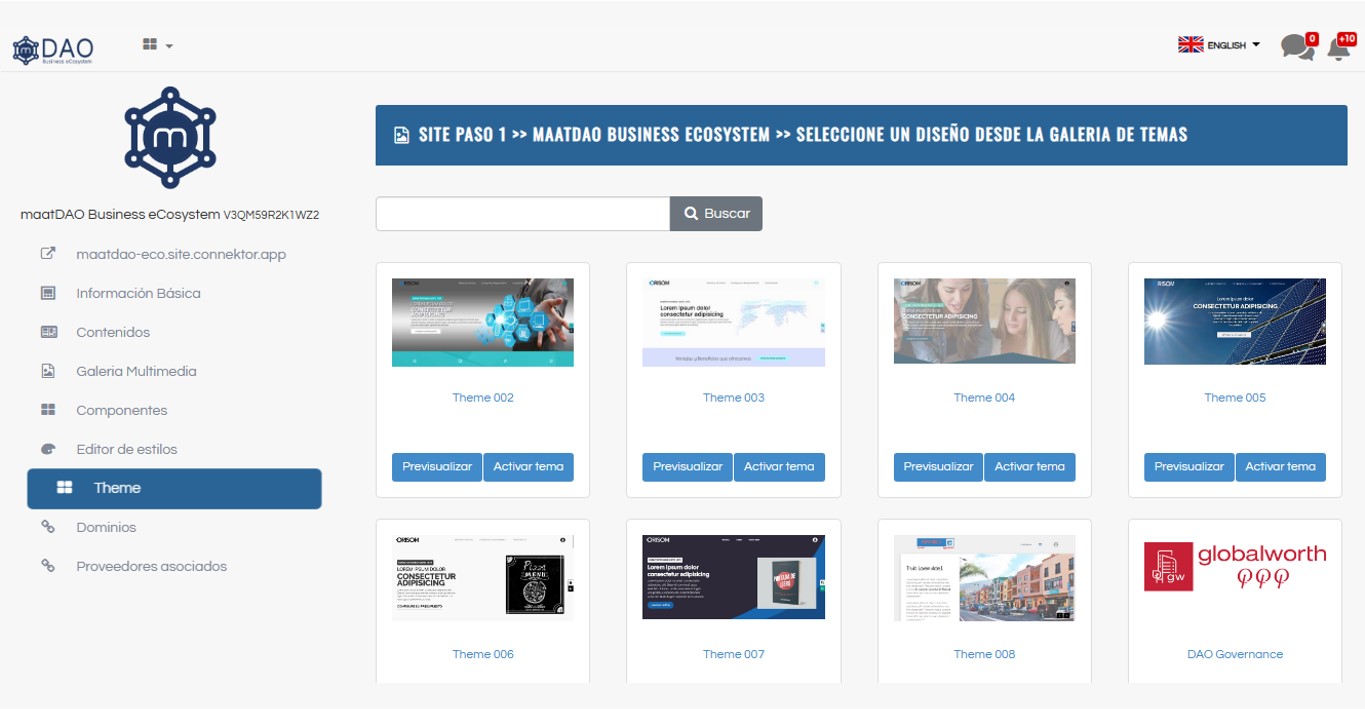1365x709 pixels.
Task: Click the Información Básica sidebar icon
Action: (48, 293)
